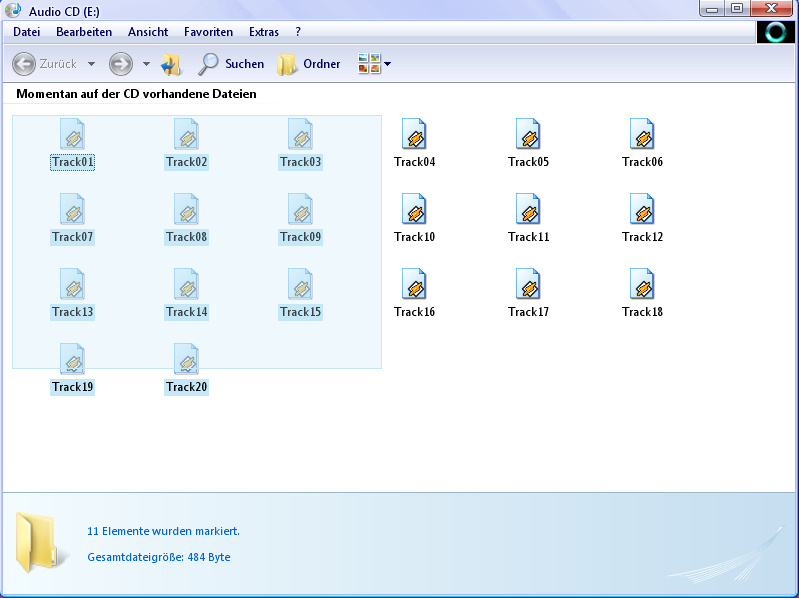Screen dimensions: 799x598
Task: Open the Extras menu
Action: click(264, 32)
